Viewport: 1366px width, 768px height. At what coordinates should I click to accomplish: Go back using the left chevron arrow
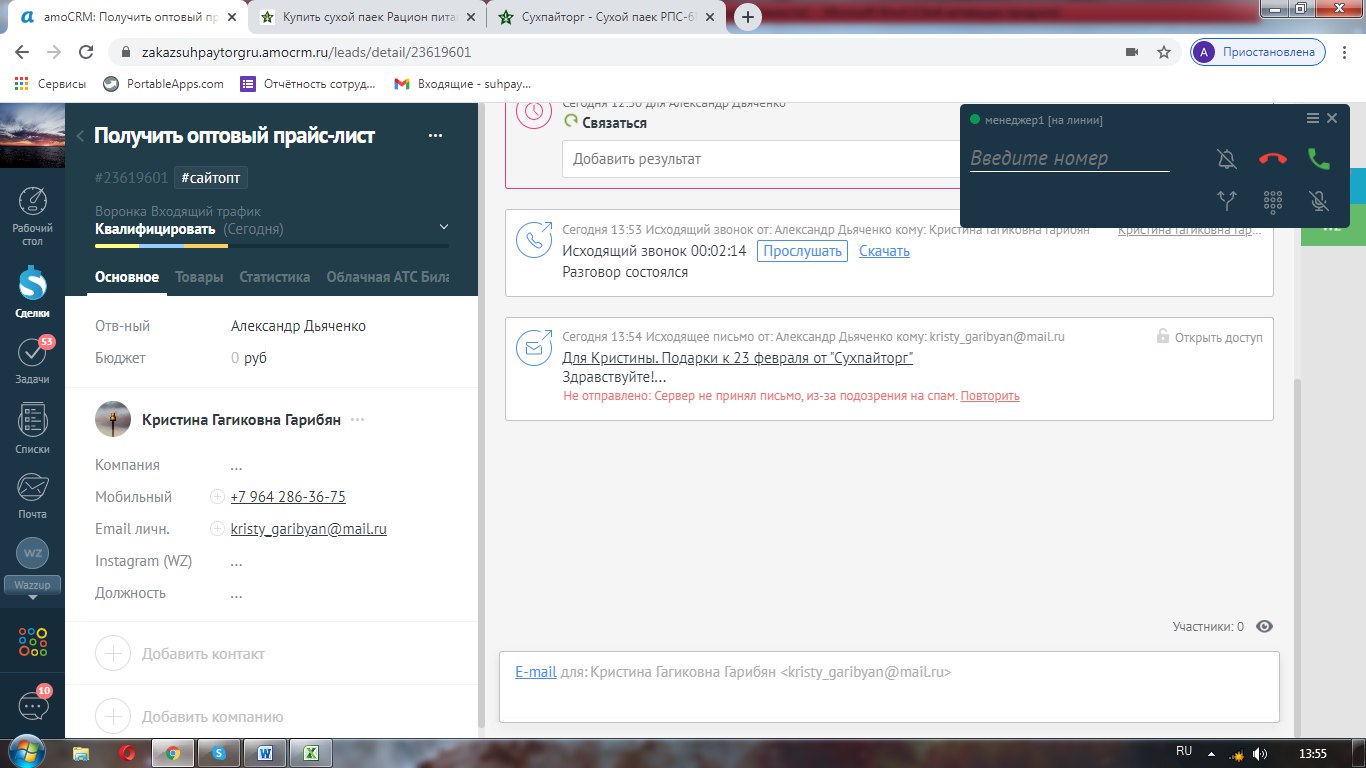click(x=80, y=137)
